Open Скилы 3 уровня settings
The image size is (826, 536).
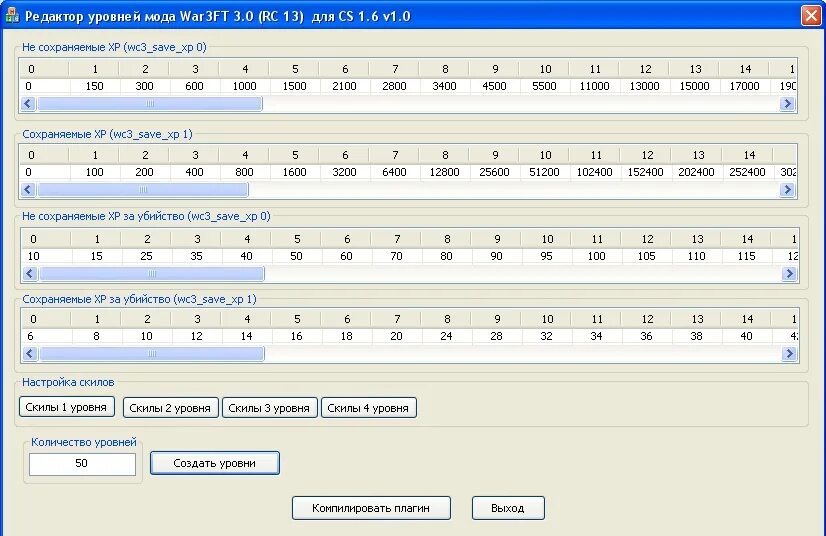(269, 408)
